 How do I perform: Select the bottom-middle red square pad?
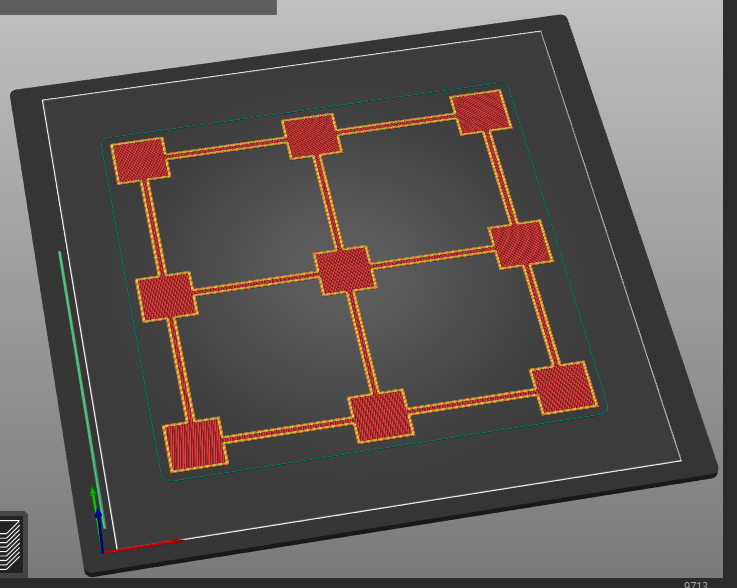coord(380,416)
